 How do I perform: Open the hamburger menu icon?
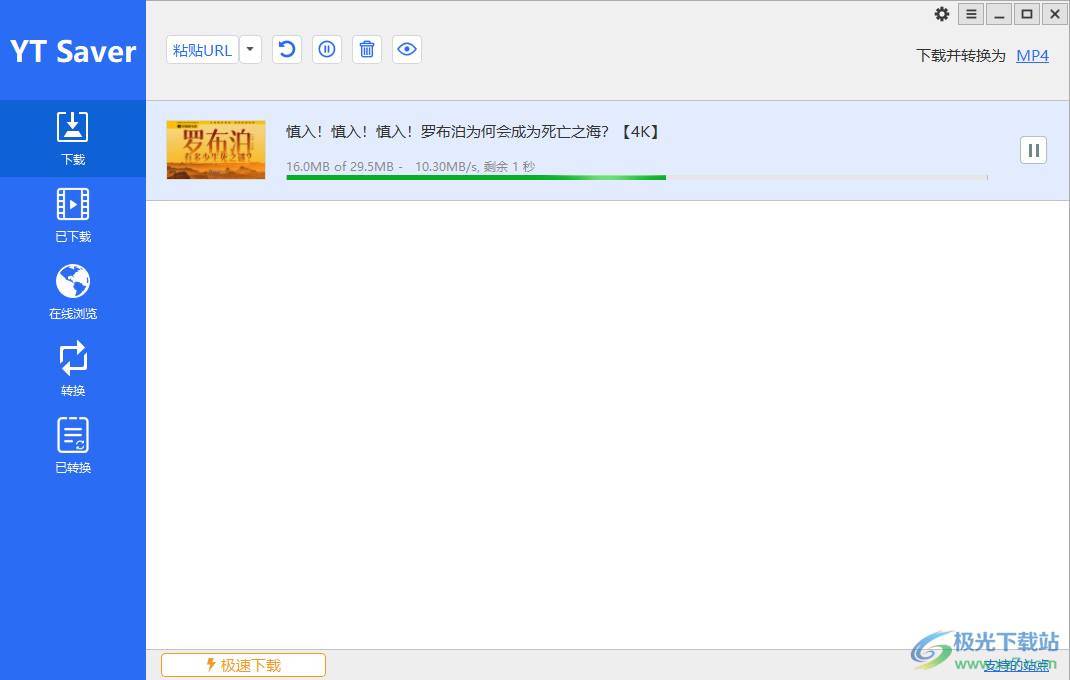(x=971, y=14)
